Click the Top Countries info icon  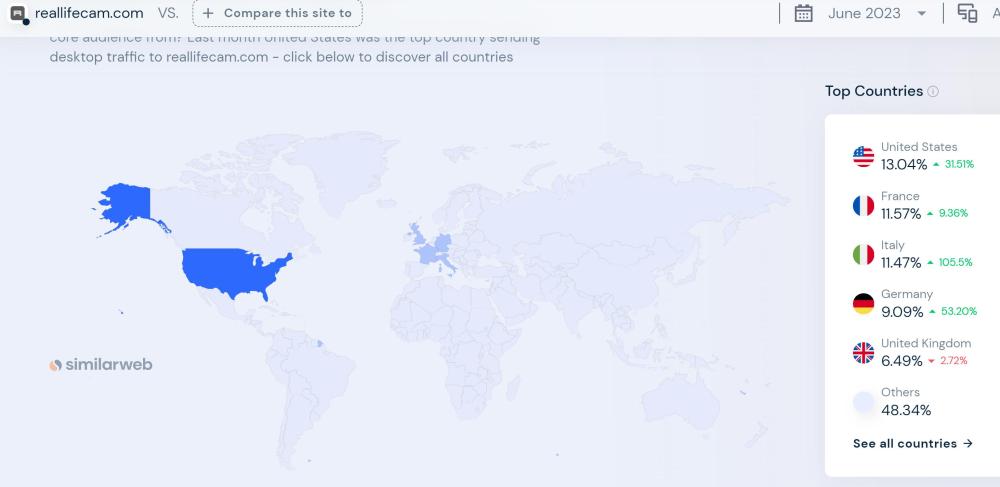click(933, 92)
